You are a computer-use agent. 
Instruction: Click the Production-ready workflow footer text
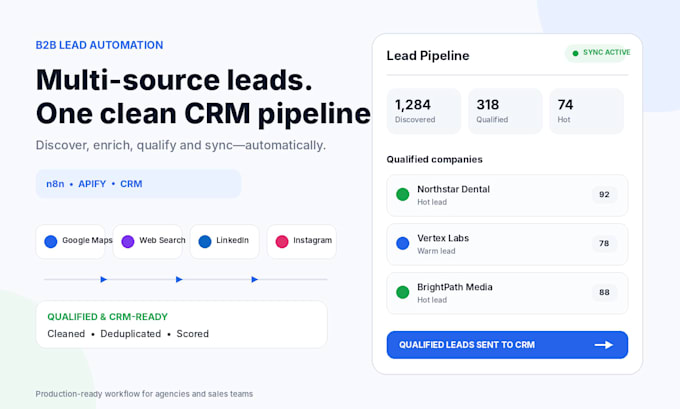(144, 394)
